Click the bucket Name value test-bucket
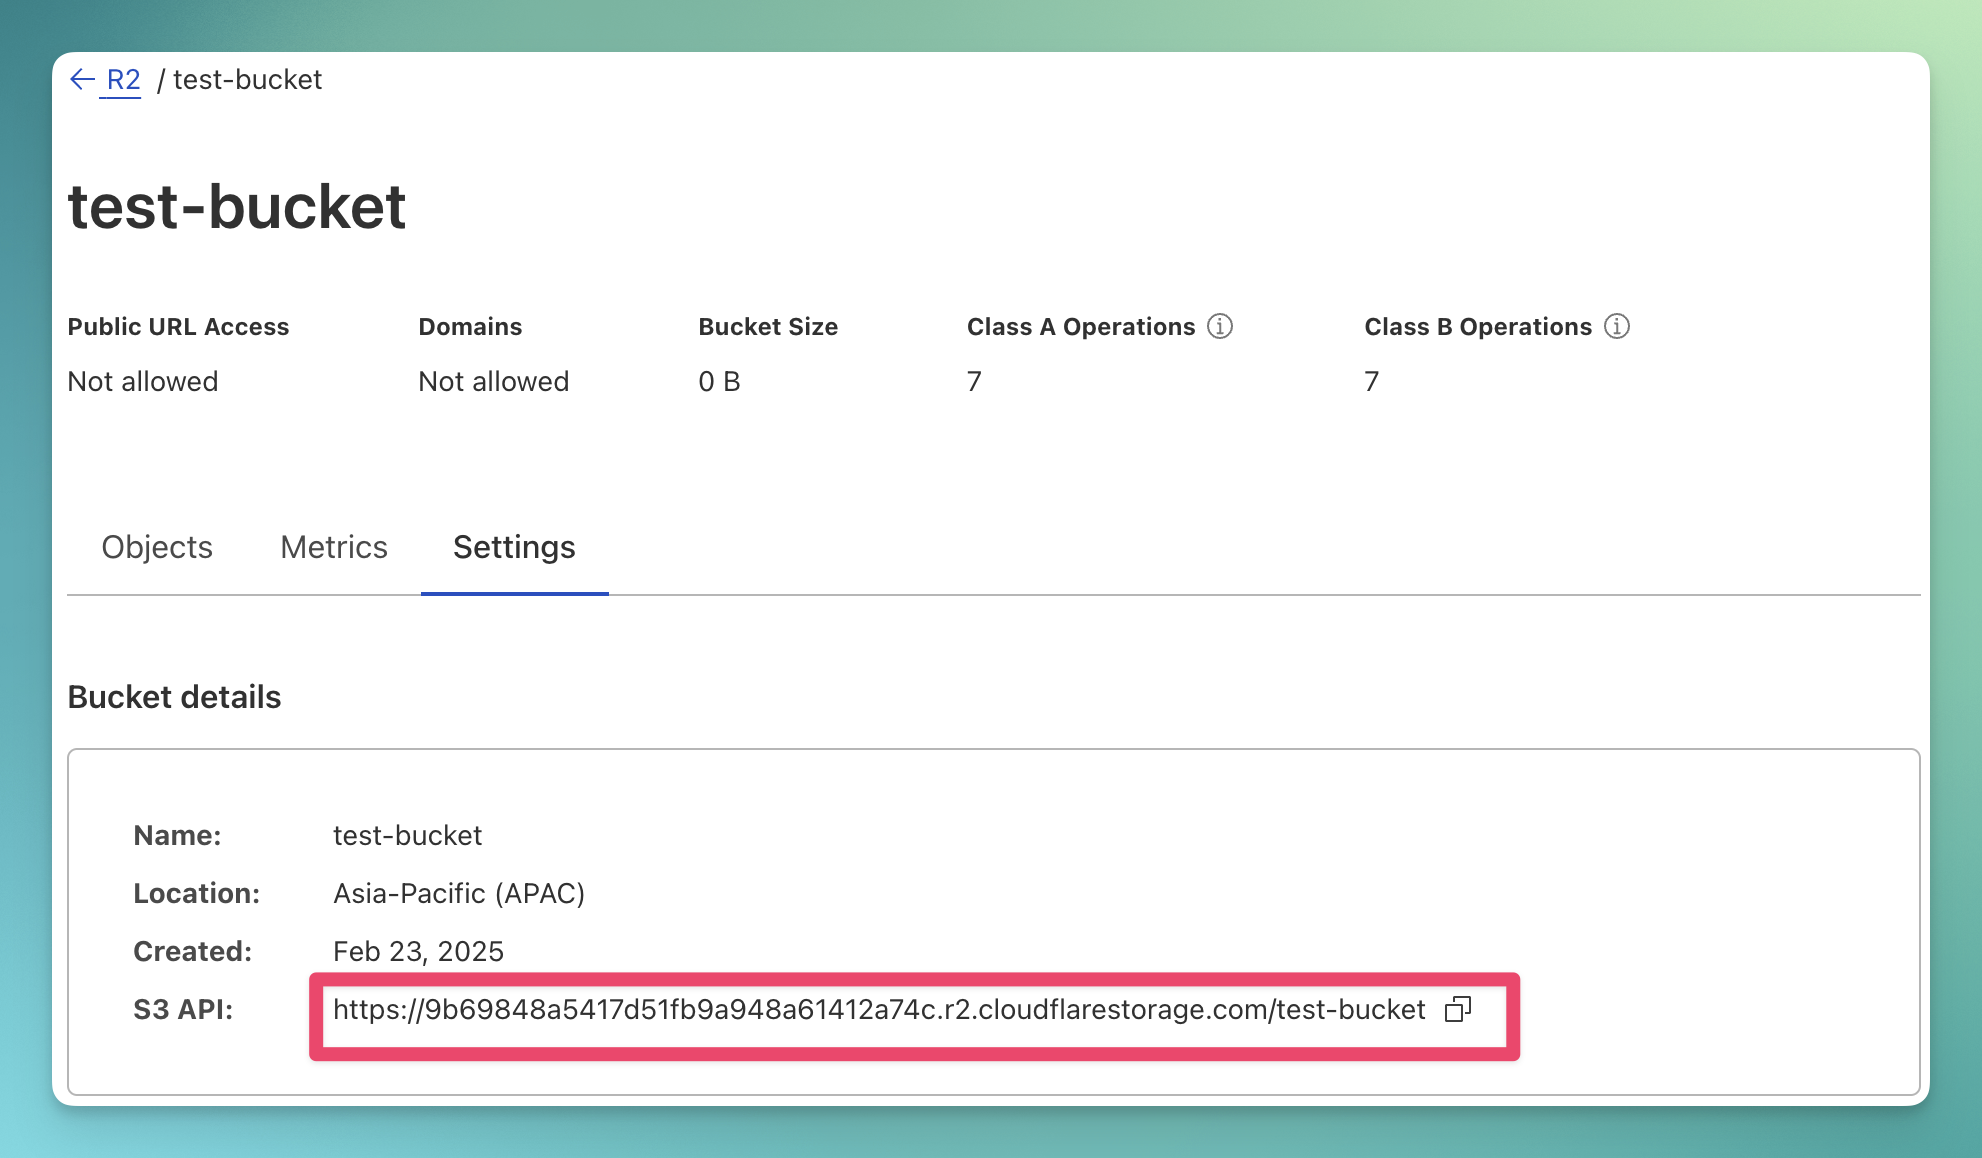Image resolution: width=1982 pixels, height=1158 pixels. click(407, 835)
